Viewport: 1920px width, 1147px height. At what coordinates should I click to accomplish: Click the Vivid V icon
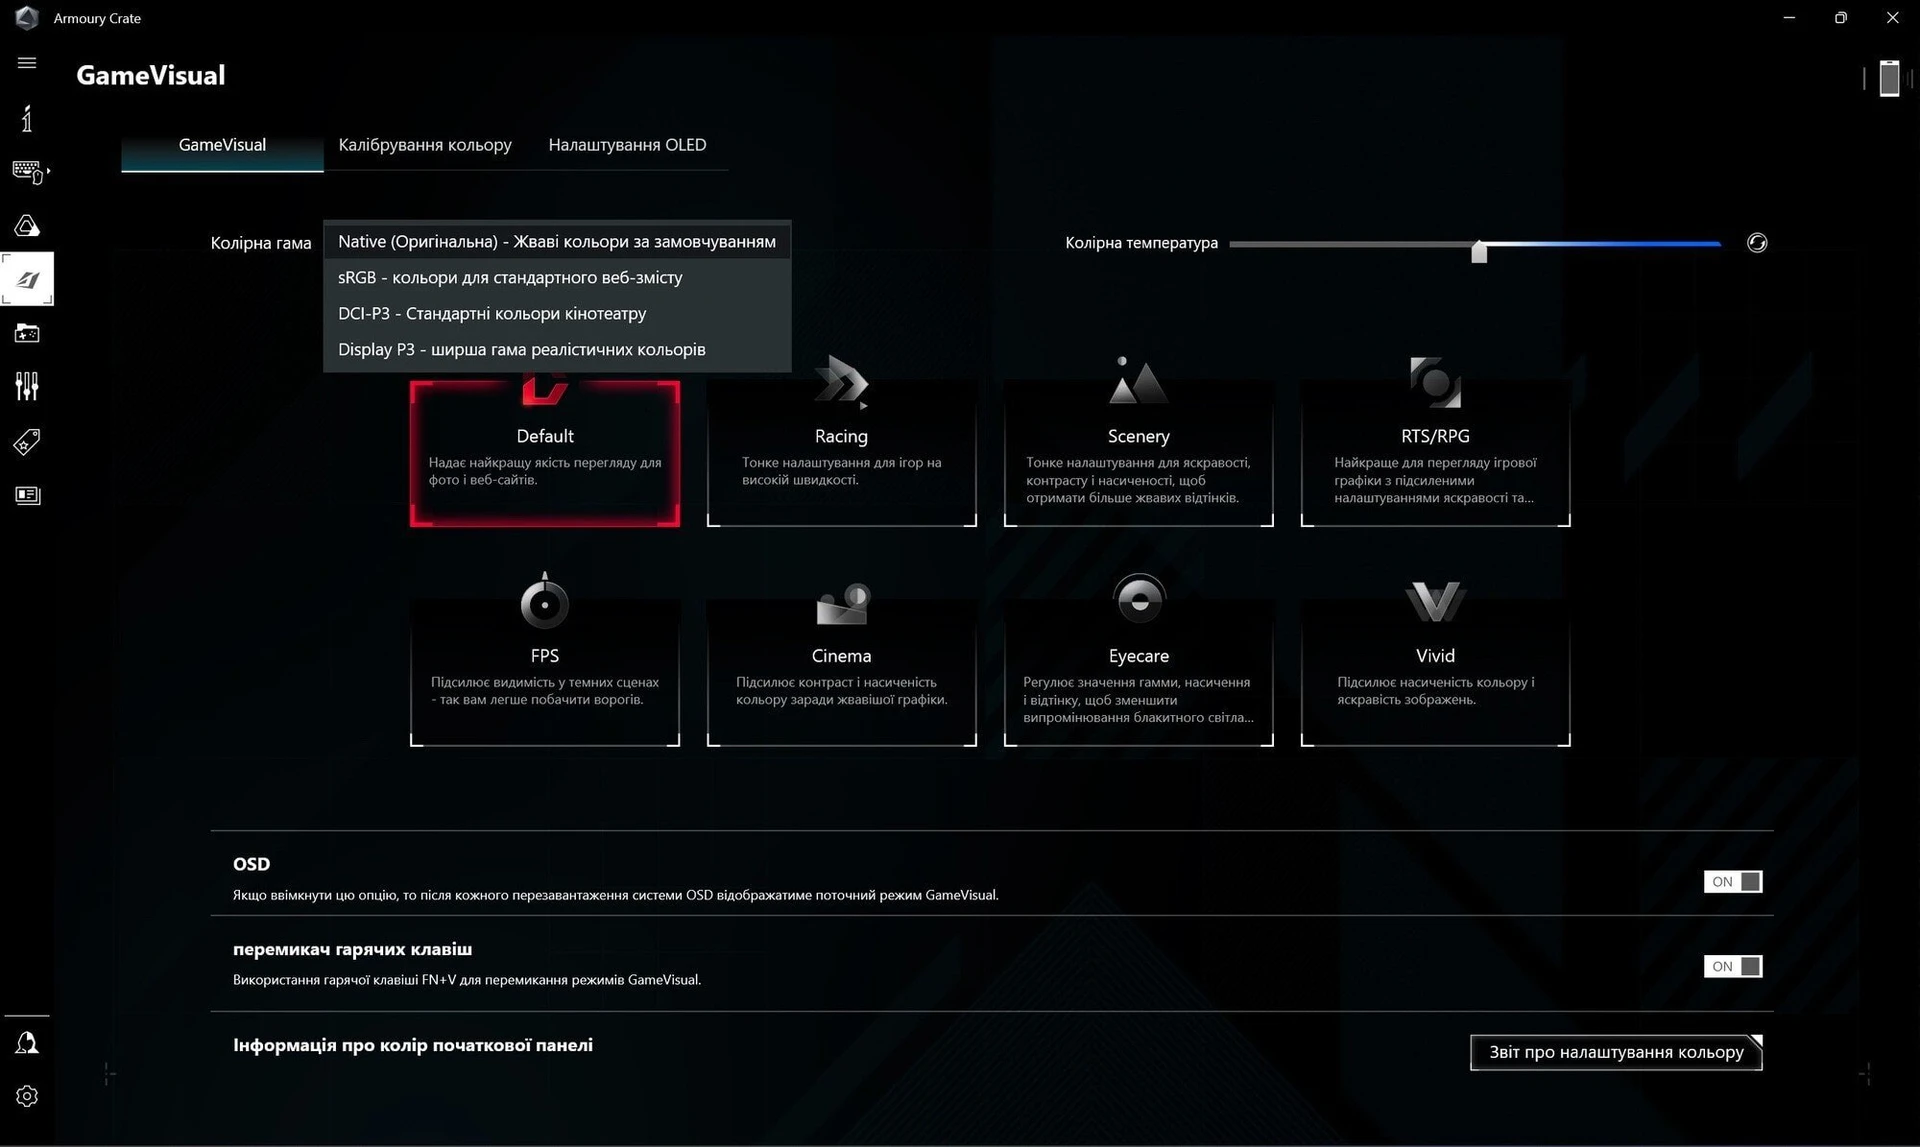[x=1435, y=602]
